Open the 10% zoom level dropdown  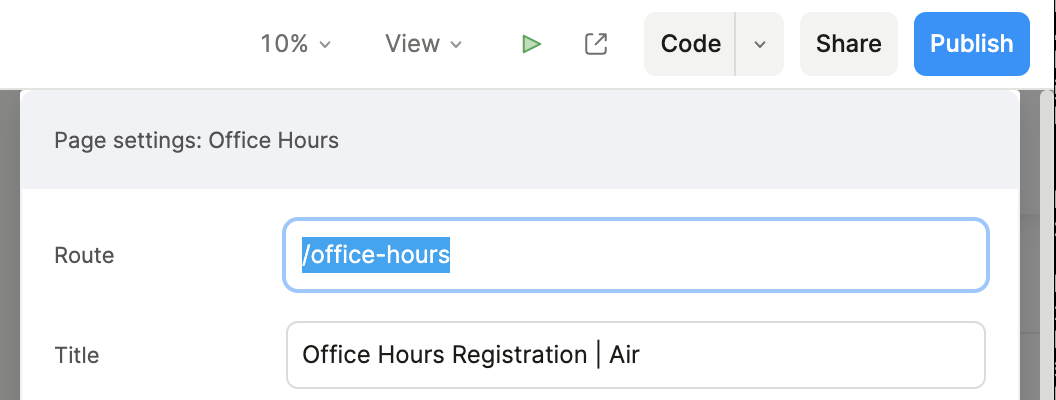[x=295, y=44]
